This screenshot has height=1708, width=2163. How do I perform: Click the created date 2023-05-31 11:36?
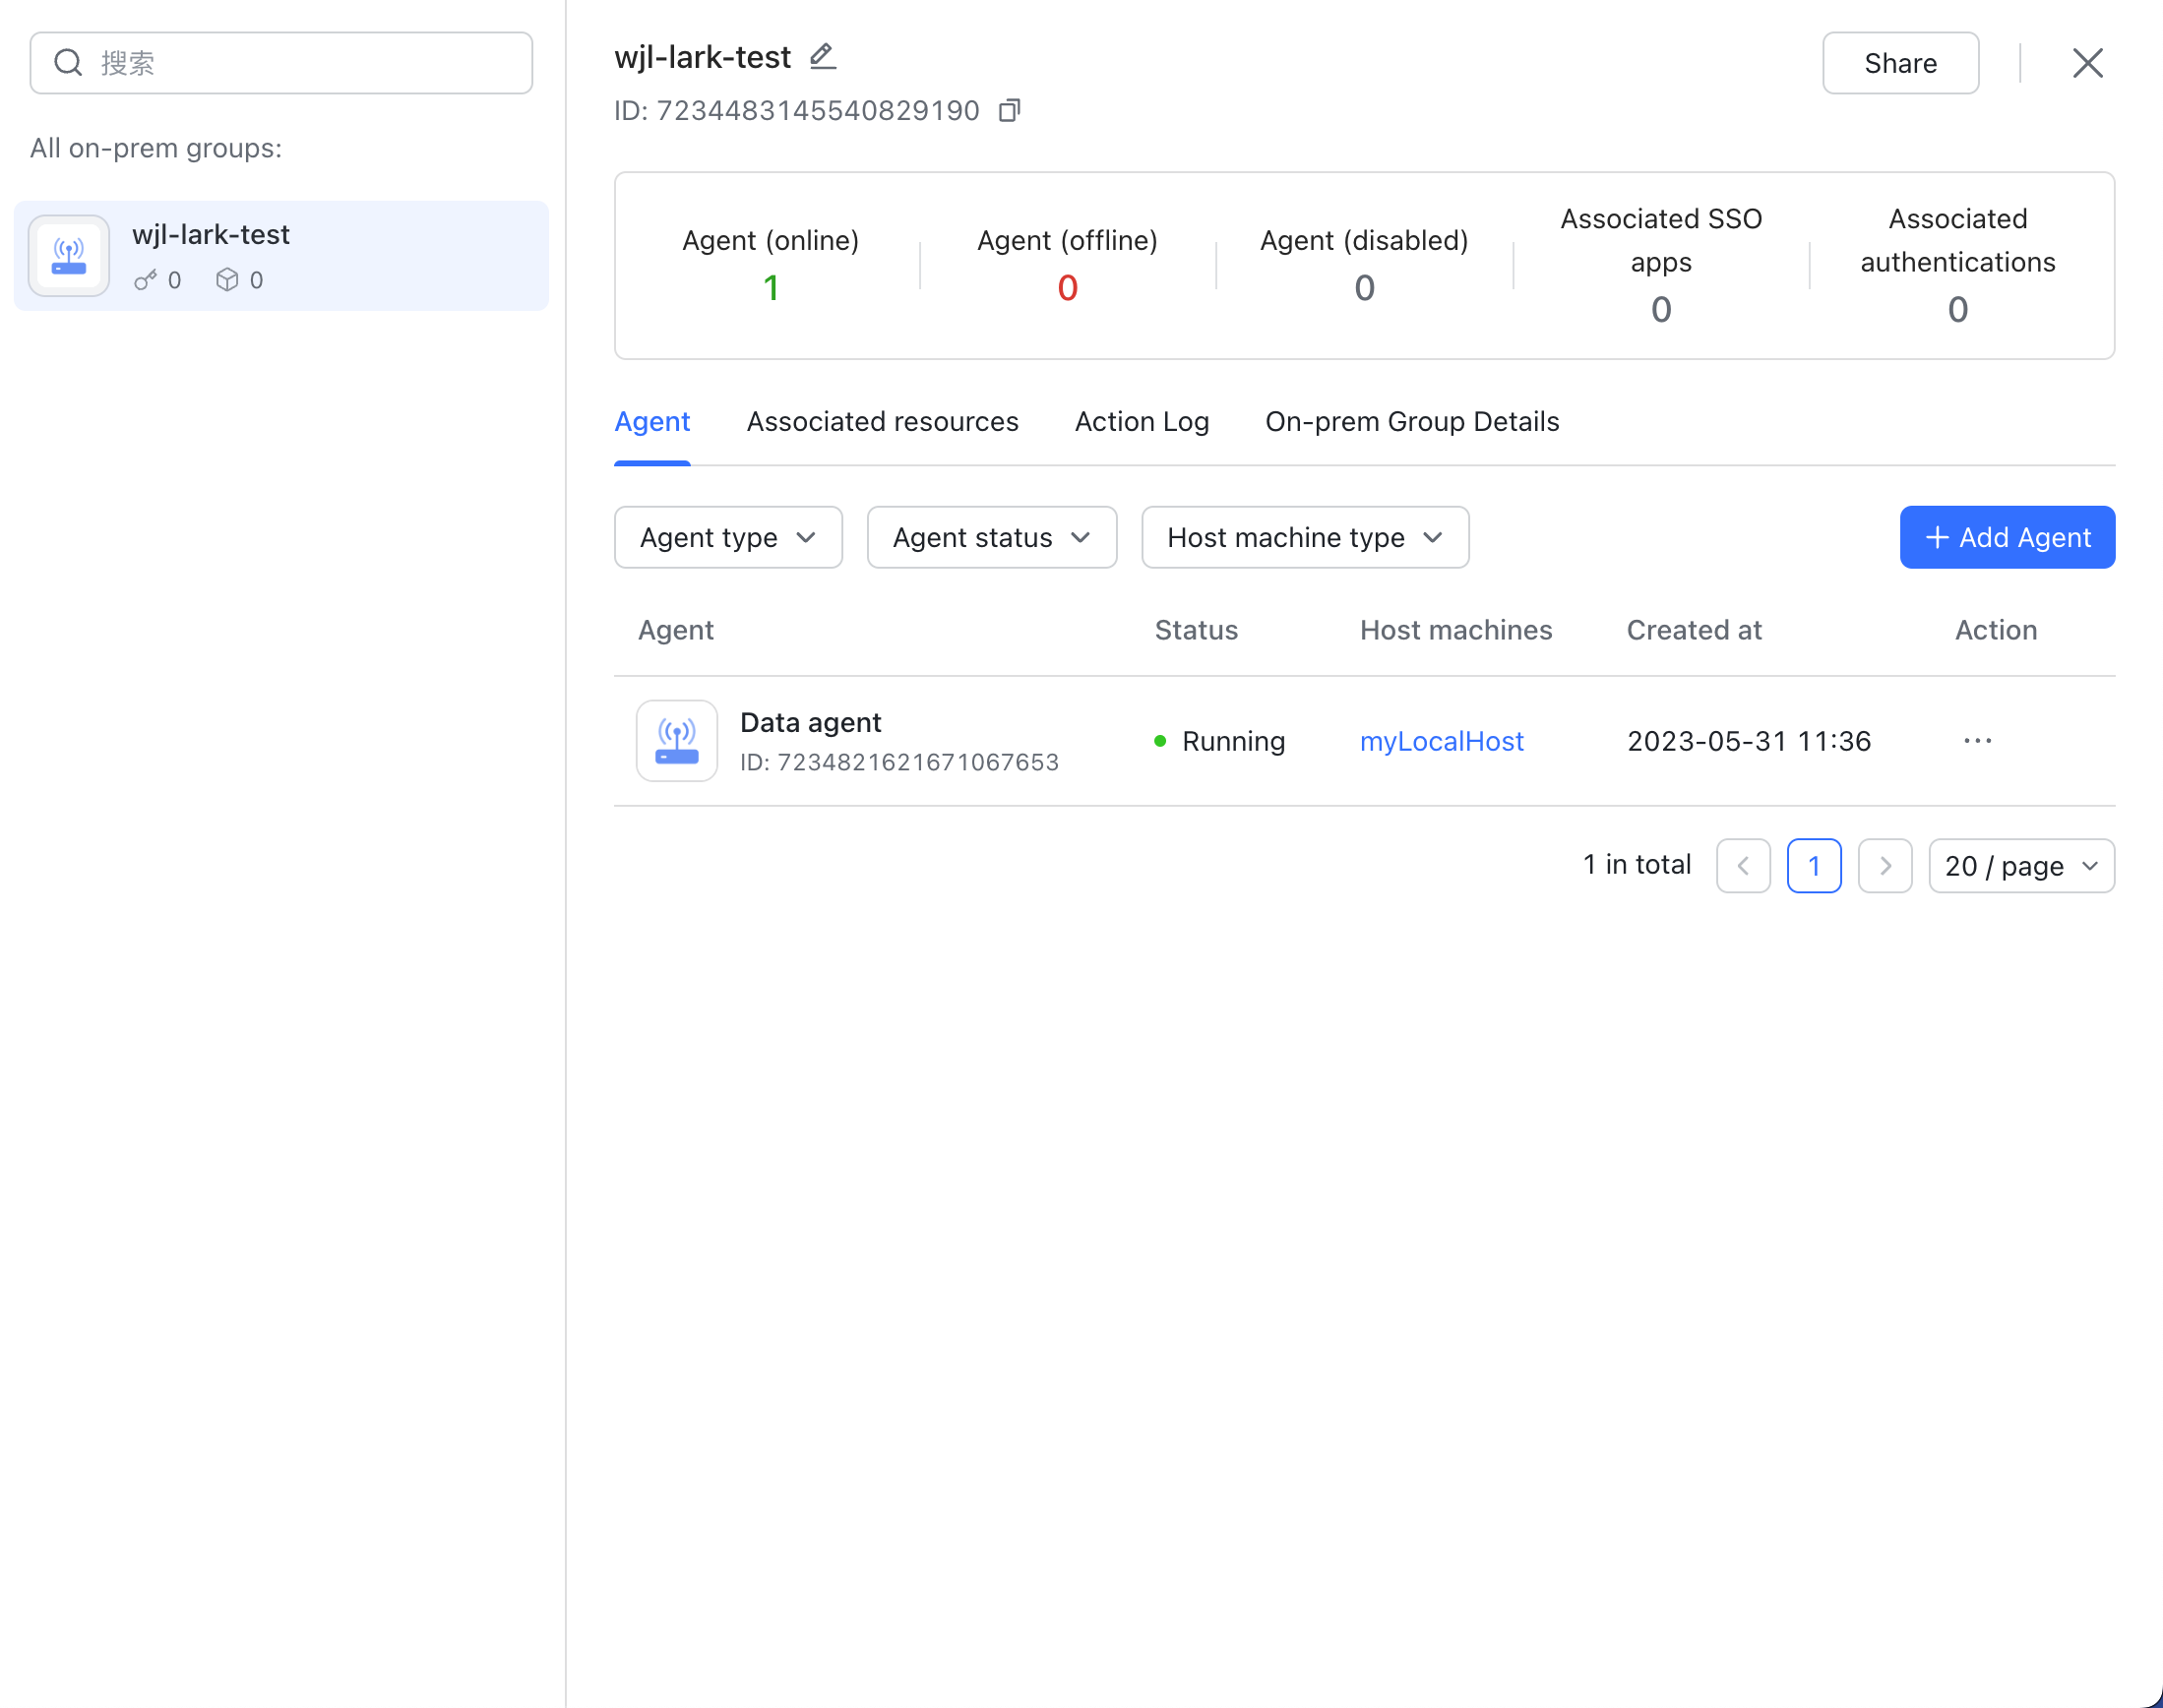(1748, 741)
